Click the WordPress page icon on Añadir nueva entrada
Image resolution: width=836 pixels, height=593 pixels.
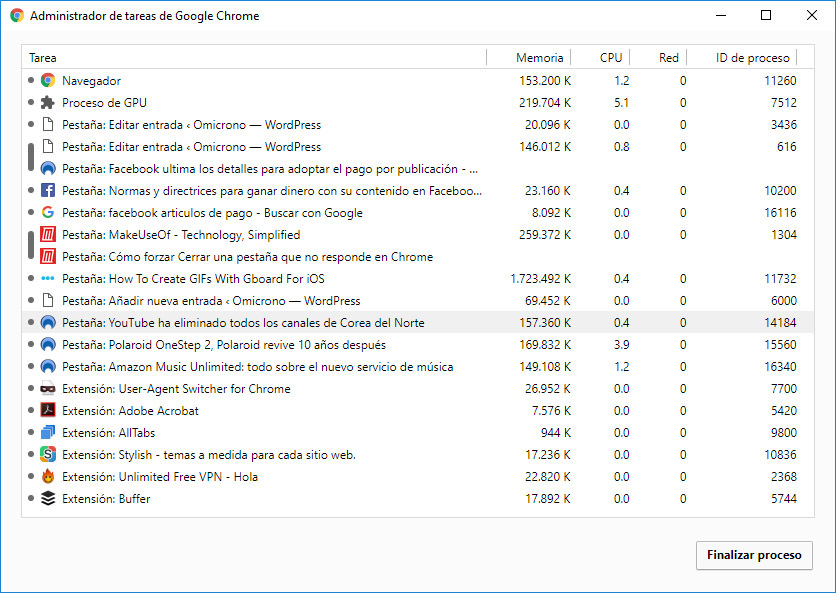coord(47,300)
